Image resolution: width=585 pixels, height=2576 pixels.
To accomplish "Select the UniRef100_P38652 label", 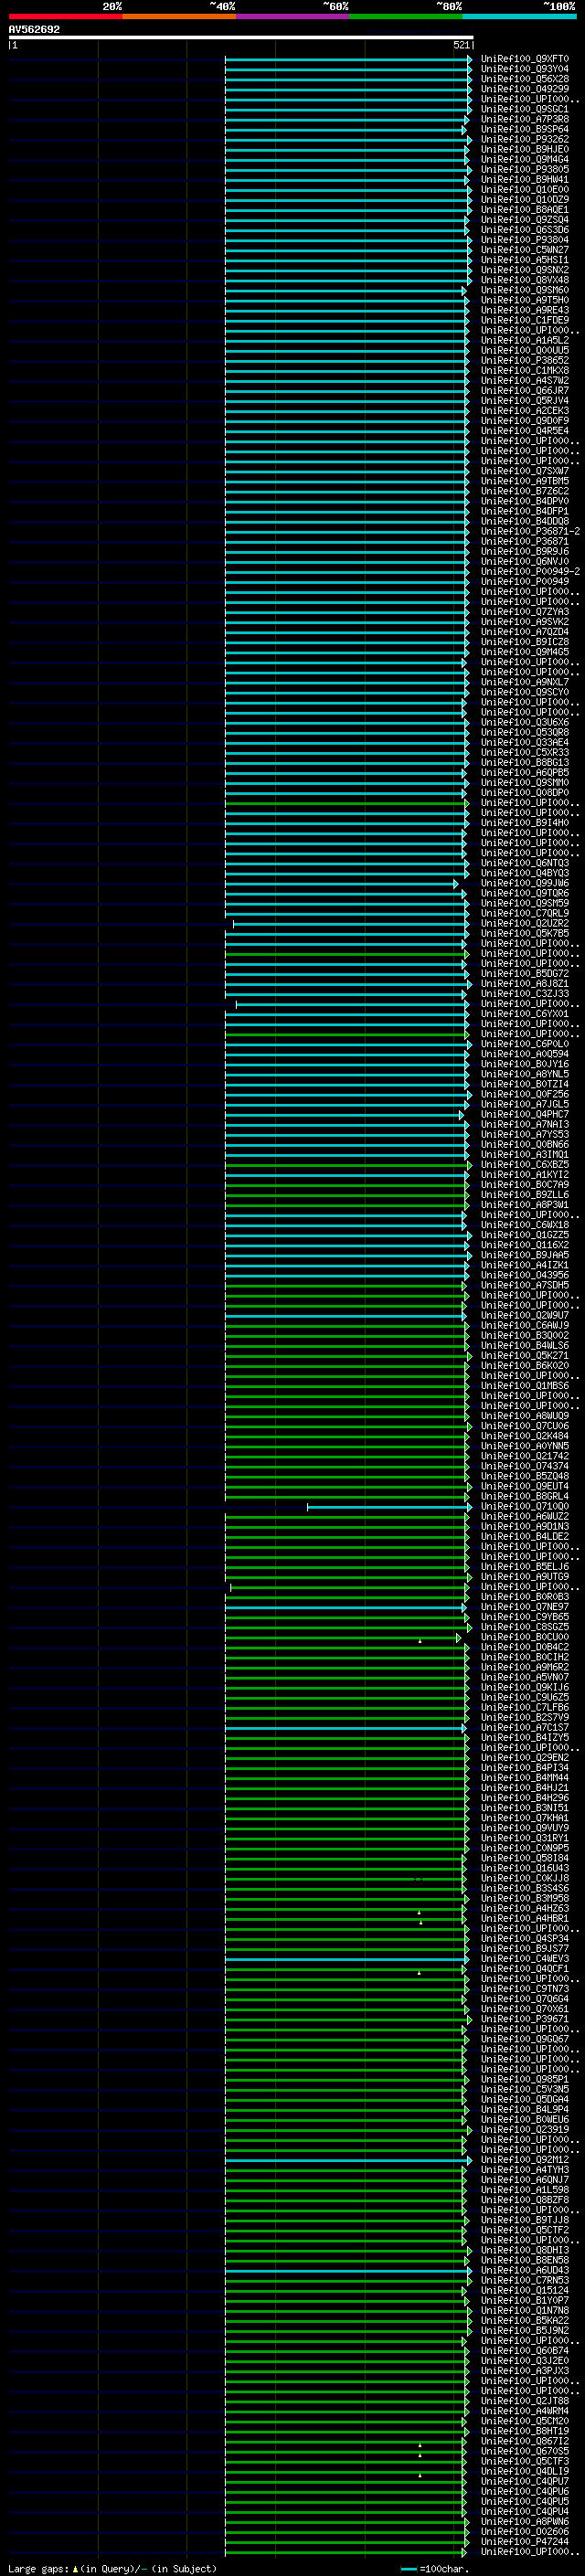I will tap(524, 360).
